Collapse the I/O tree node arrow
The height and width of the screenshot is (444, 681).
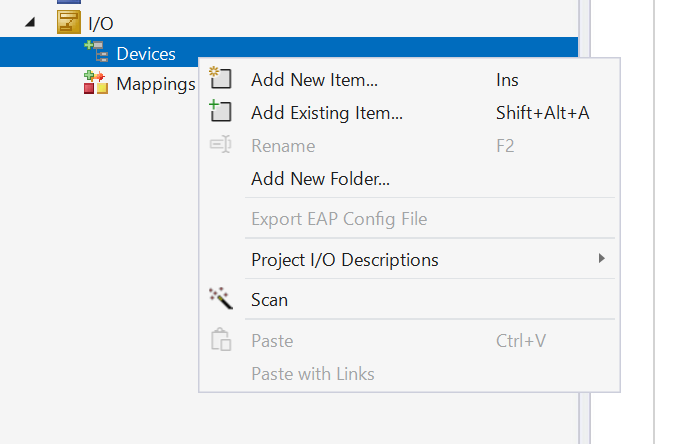[x=32, y=23]
